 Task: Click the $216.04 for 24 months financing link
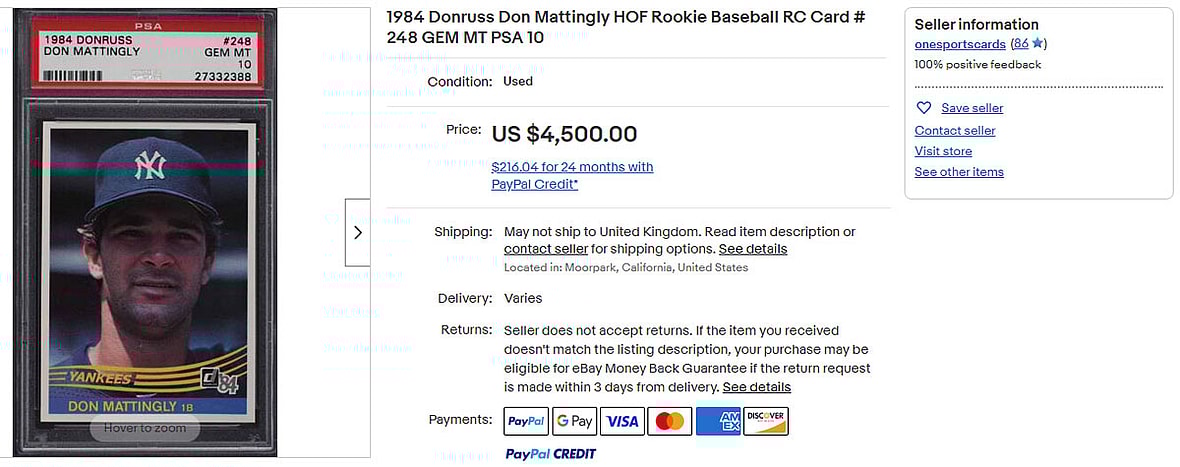tap(572, 167)
